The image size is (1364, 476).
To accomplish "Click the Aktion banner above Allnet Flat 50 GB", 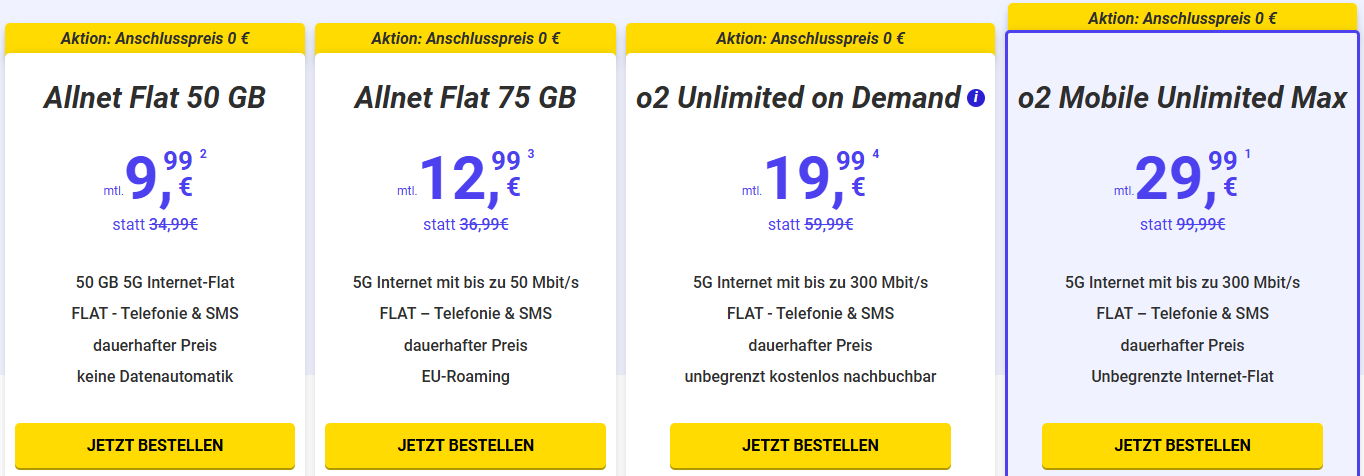I will coord(155,39).
